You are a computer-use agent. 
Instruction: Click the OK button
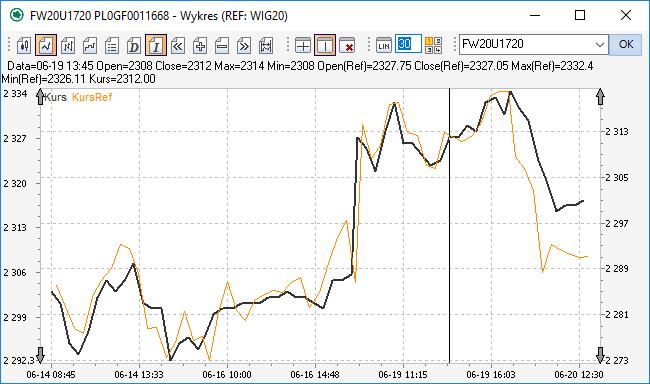[626, 44]
